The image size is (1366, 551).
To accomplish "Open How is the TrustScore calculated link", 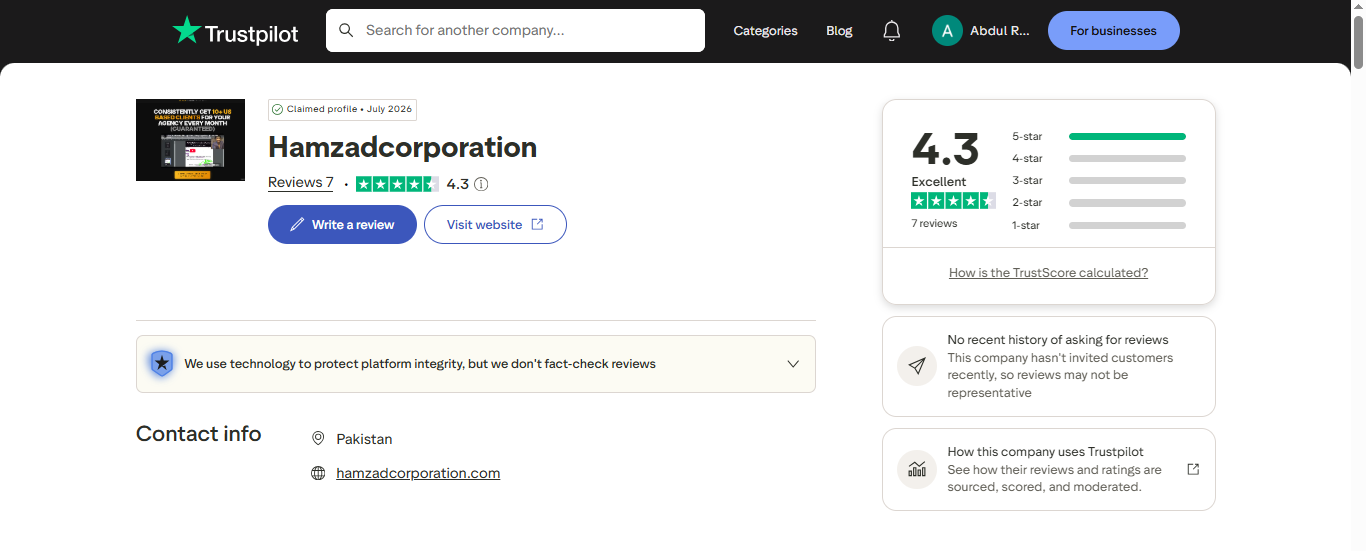I will pos(1048,273).
